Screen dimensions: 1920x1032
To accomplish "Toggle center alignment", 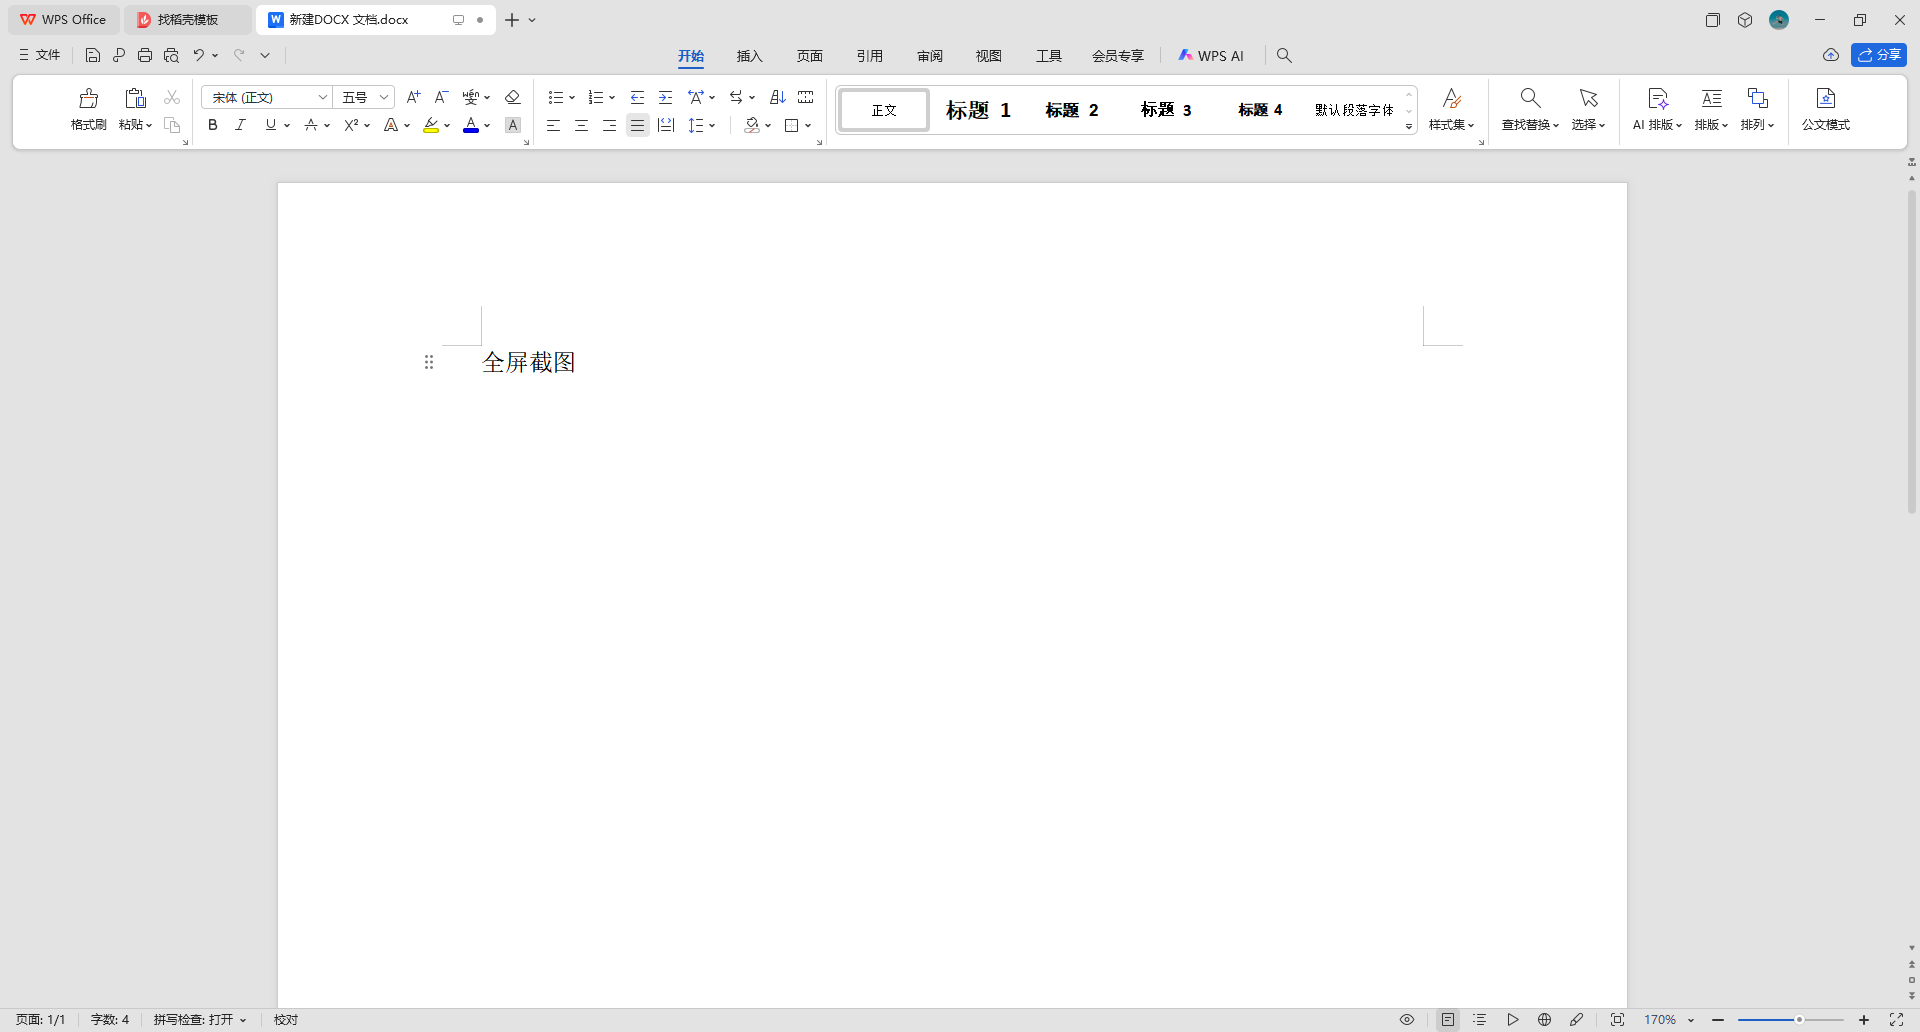I will point(581,125).
